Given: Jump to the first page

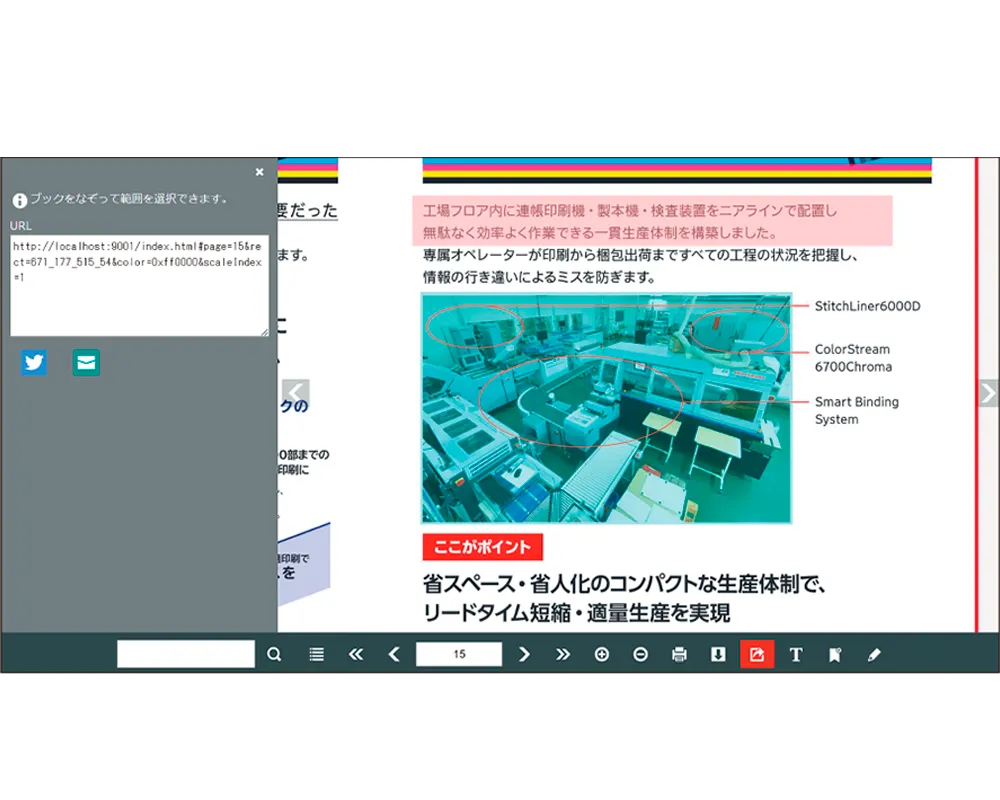Looking at the screenshot, I should [355, 655].
